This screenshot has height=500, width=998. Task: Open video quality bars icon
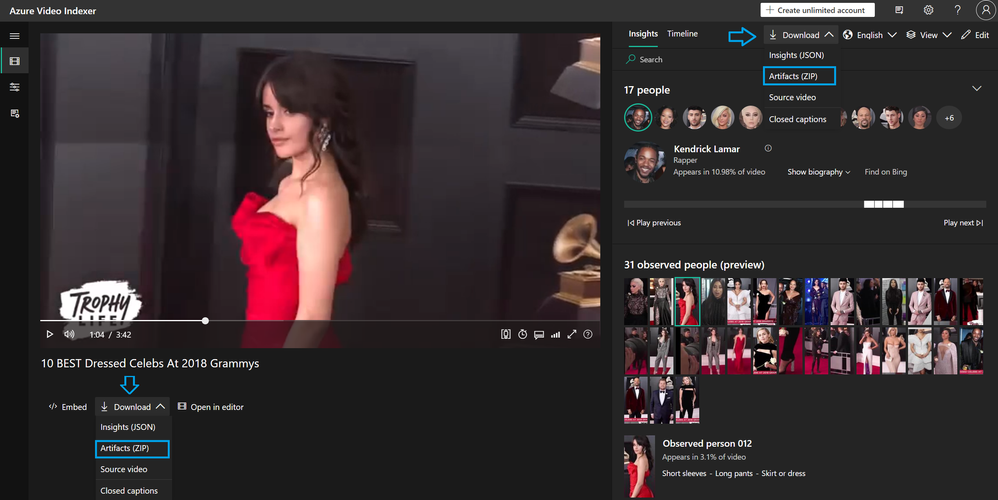click(x=555, y=335)
